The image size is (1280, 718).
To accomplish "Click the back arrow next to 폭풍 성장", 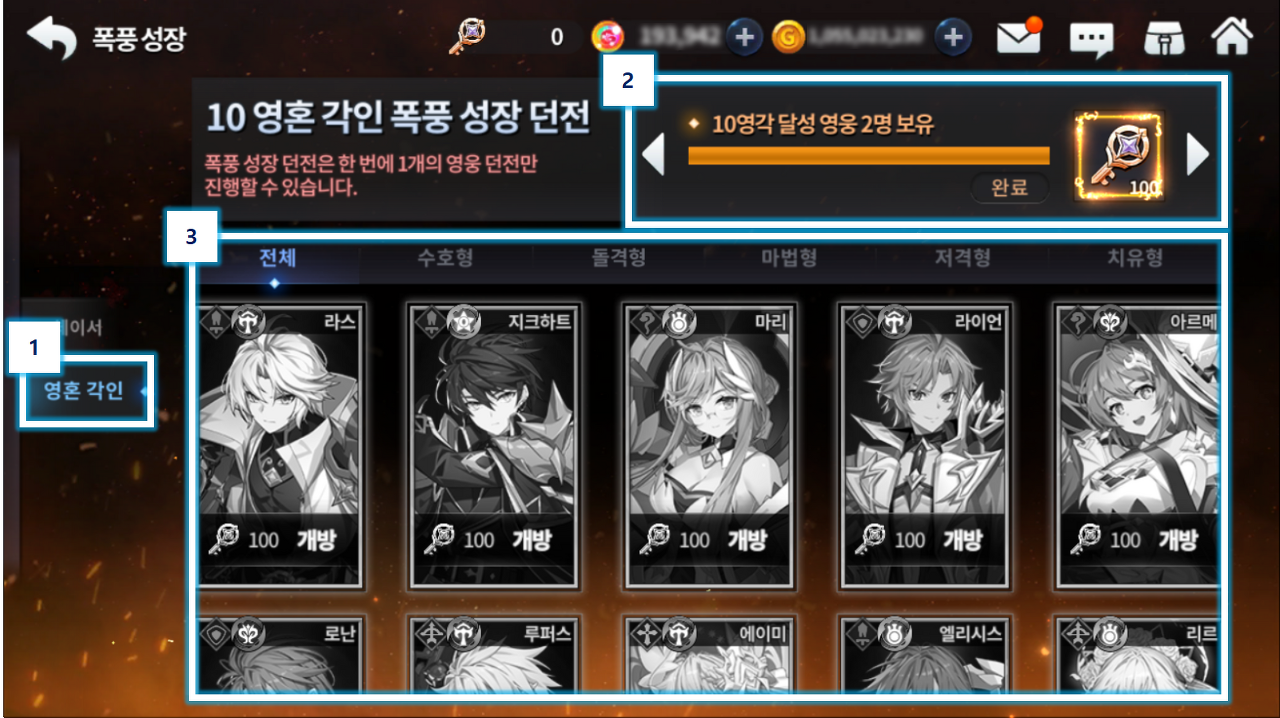I will (x=50, y=38).
